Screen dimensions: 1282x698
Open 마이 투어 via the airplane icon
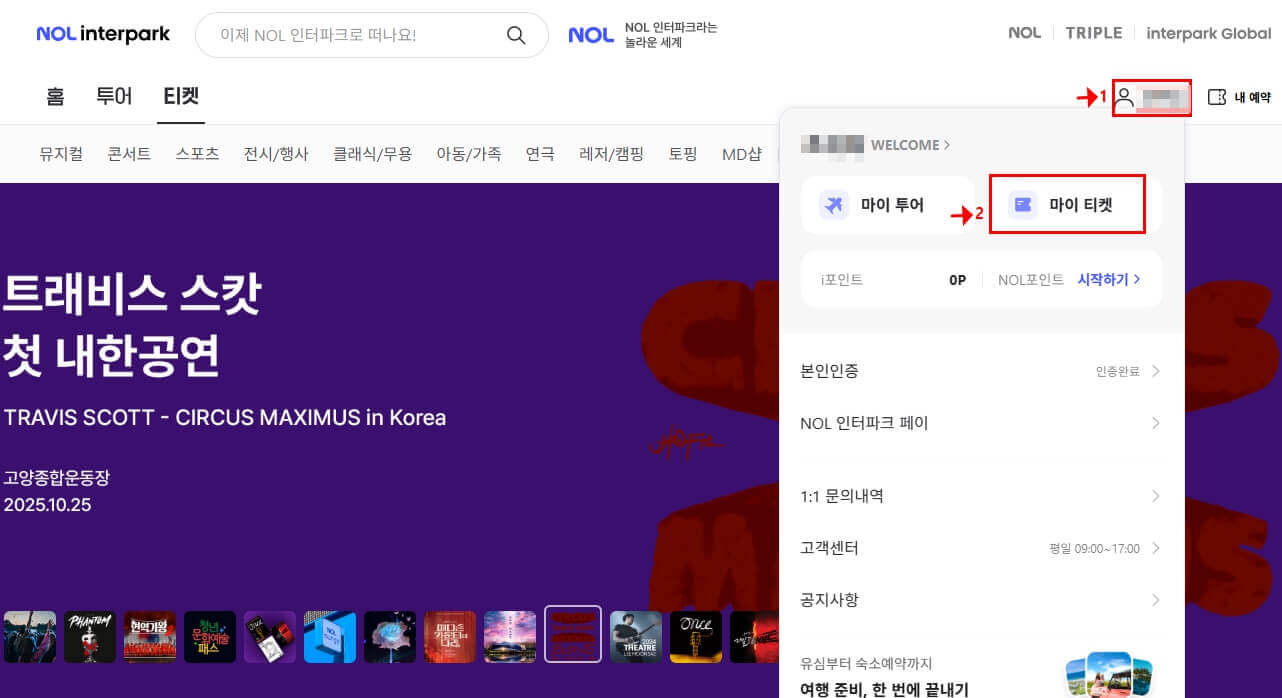[x=832, y=204]
